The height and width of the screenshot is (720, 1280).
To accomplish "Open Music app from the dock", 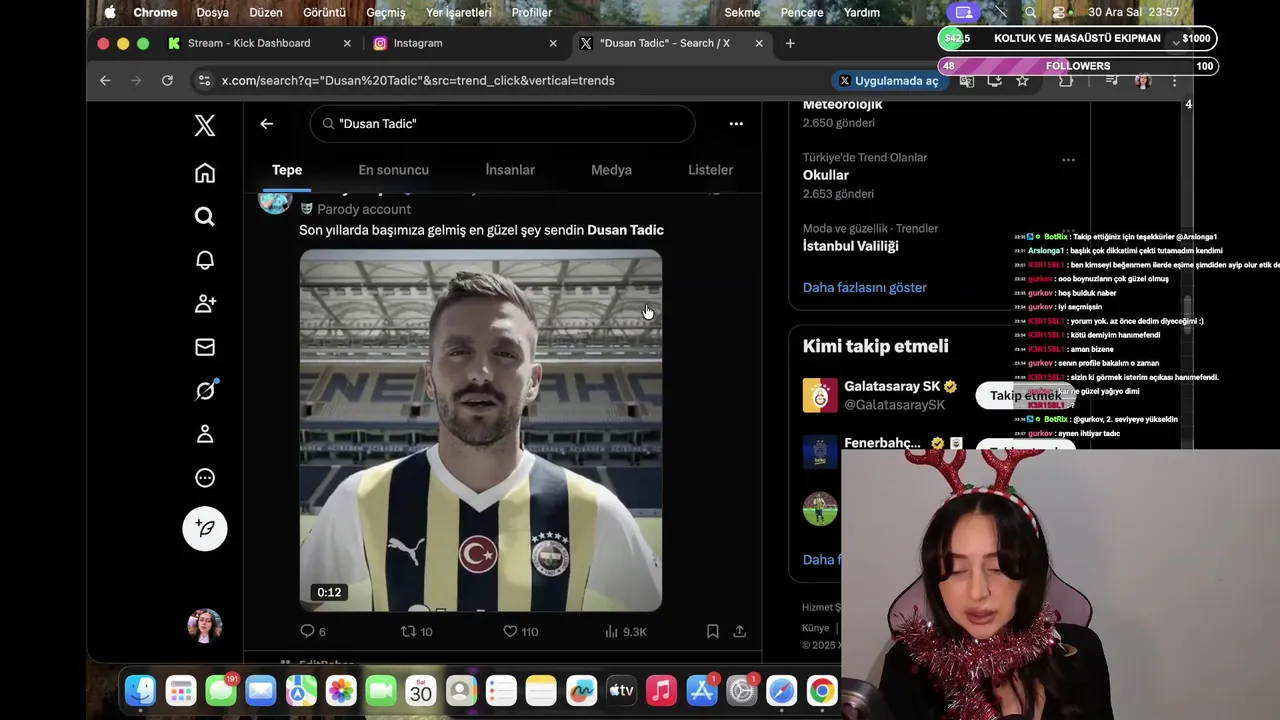I will pos(661,690).
